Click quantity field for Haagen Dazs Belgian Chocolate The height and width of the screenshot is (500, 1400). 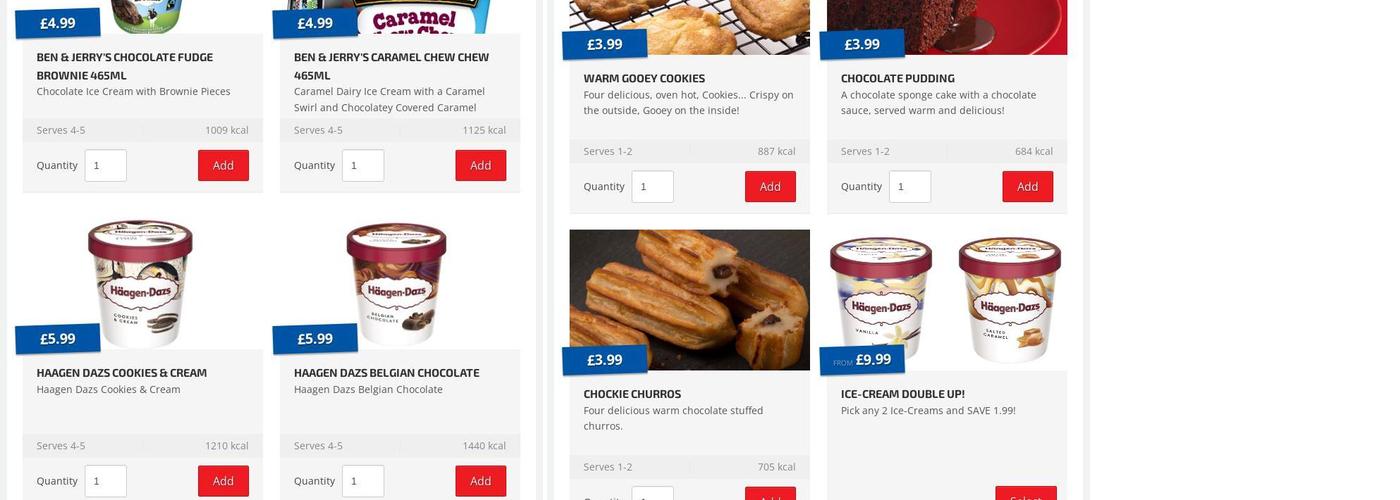tap(363, 481)
